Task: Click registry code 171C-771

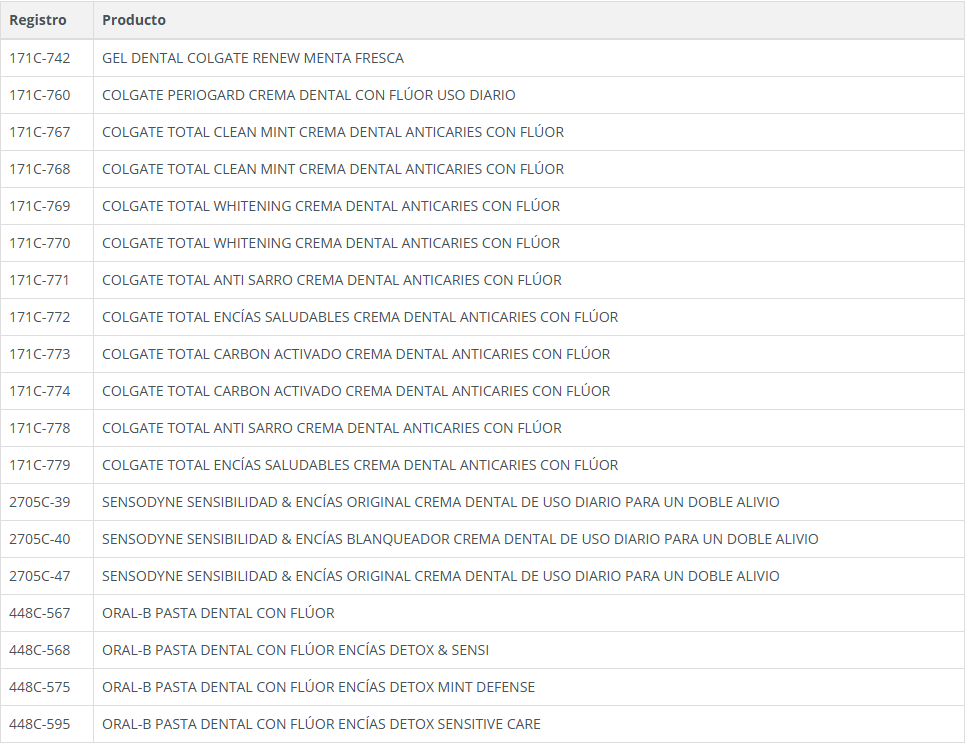Action: tap(40, 280)
